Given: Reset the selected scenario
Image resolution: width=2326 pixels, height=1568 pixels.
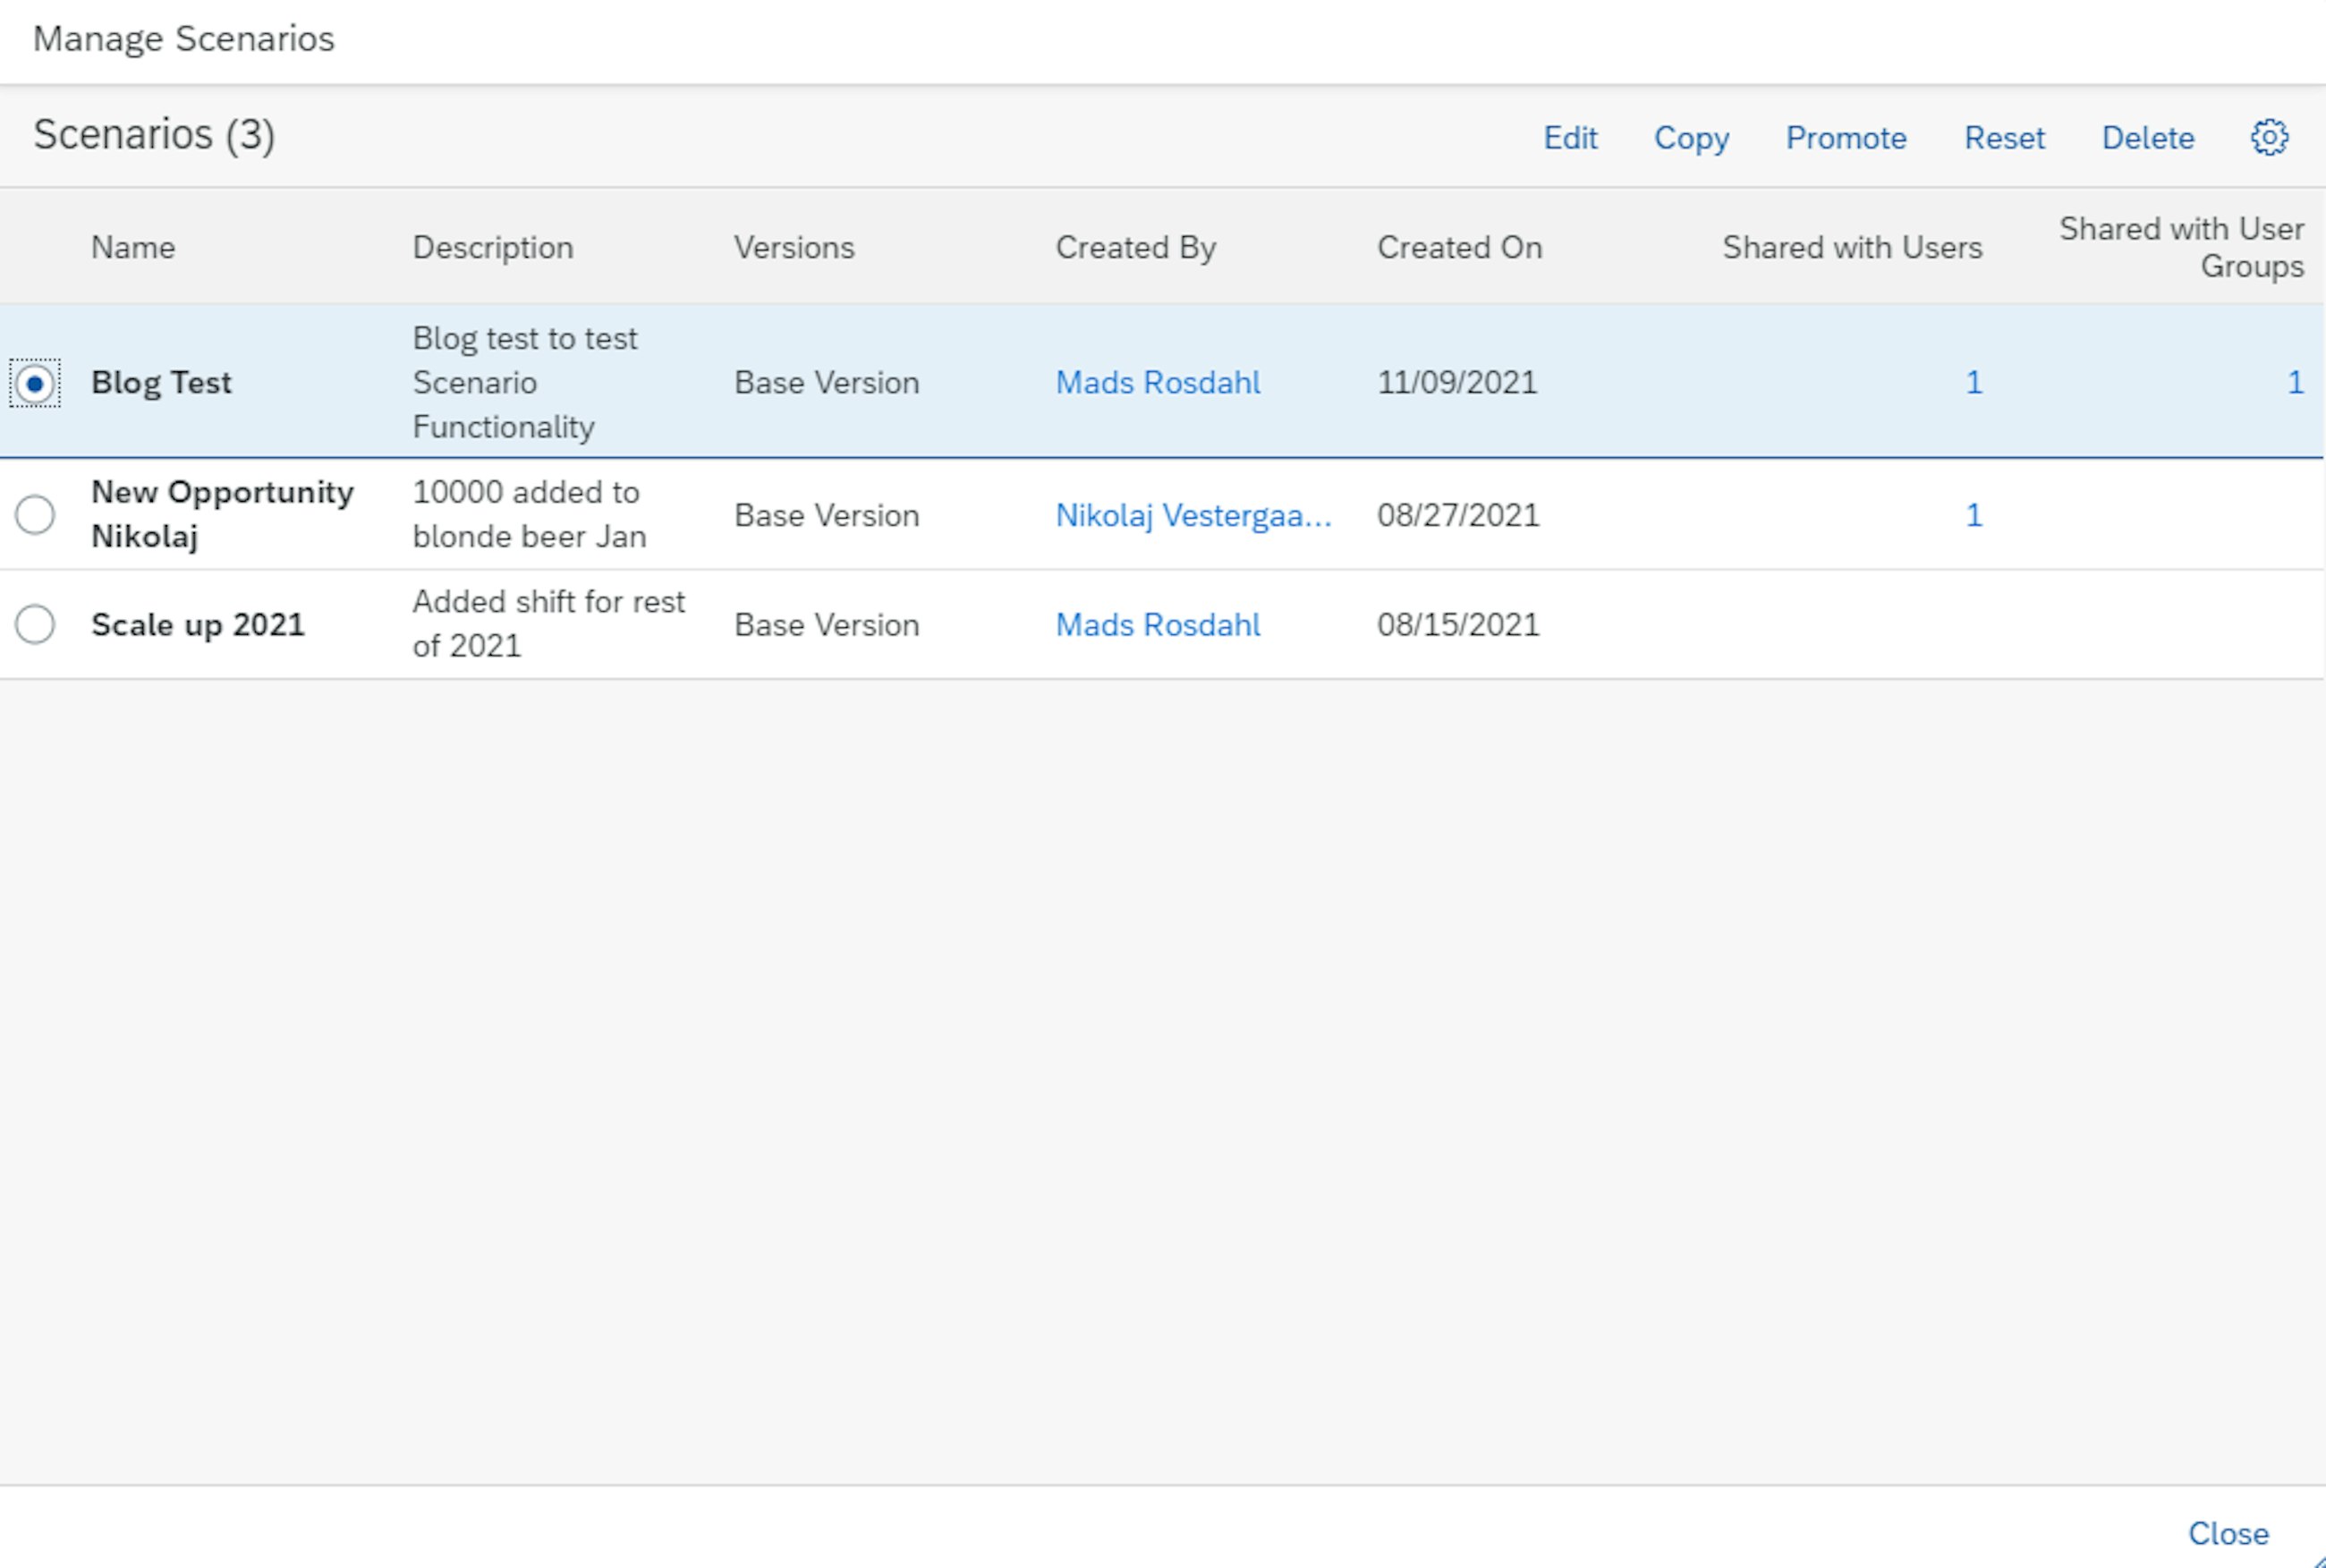Looking at the screenshot, I should coord(2004,138).
